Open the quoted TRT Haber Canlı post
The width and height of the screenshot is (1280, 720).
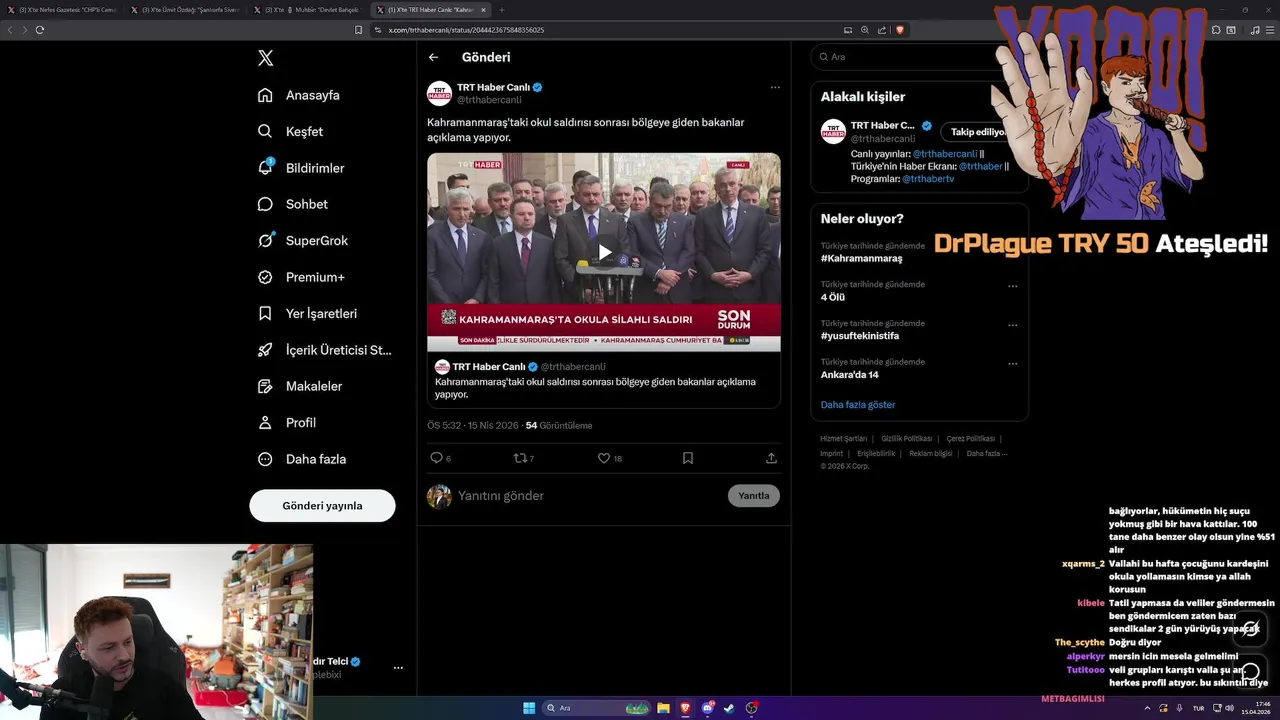[x=604, y=381]
